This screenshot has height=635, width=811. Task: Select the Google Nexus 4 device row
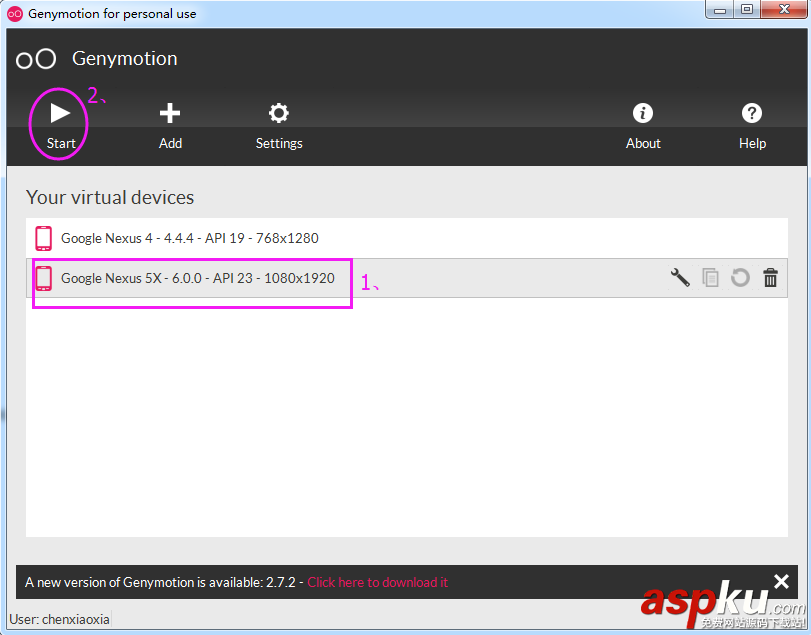407,238
